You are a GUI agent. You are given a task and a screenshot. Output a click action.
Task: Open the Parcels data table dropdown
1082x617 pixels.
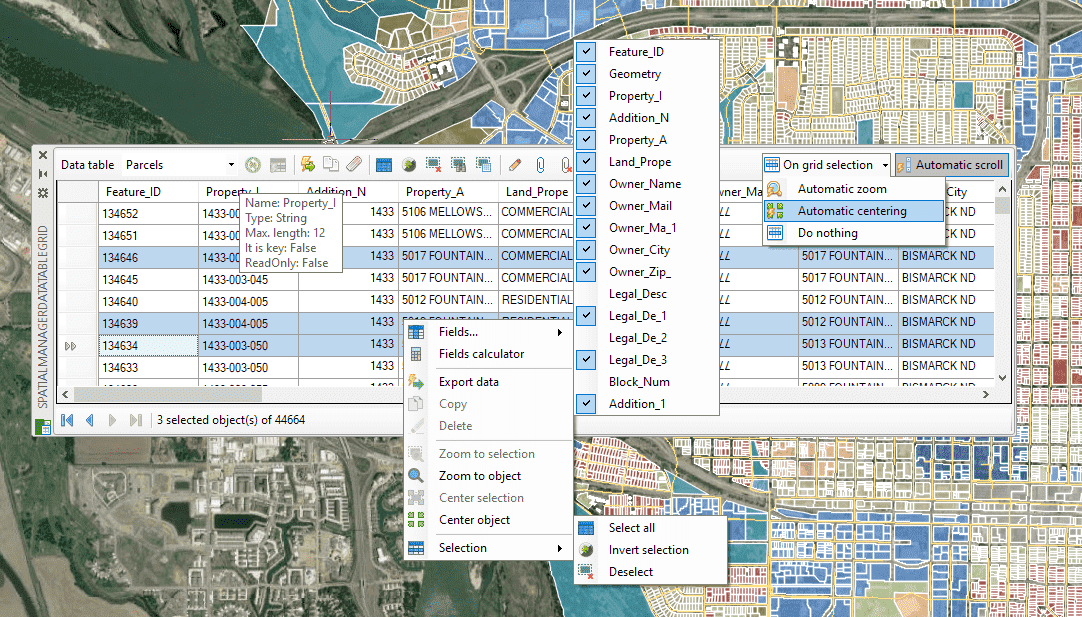231,165
